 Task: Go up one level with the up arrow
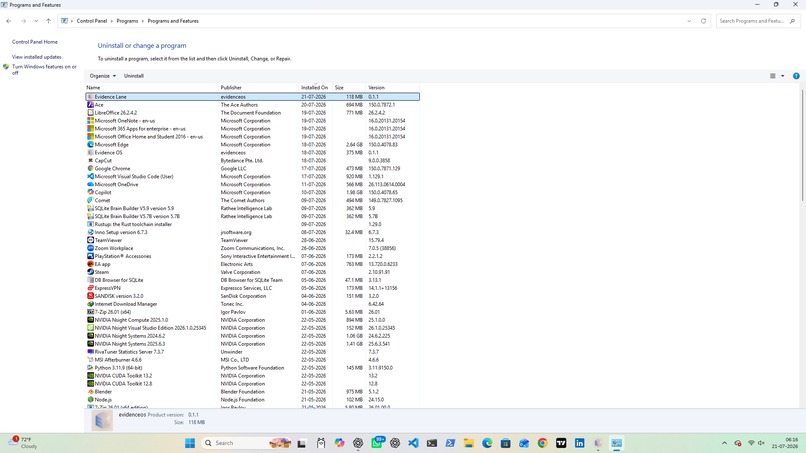(48, 21)
